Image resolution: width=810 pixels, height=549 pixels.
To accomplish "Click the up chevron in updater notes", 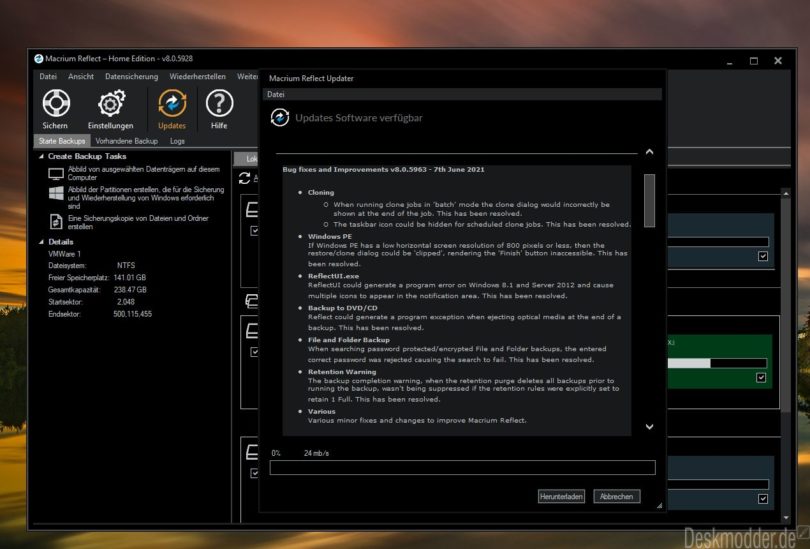I will point(649,152).
